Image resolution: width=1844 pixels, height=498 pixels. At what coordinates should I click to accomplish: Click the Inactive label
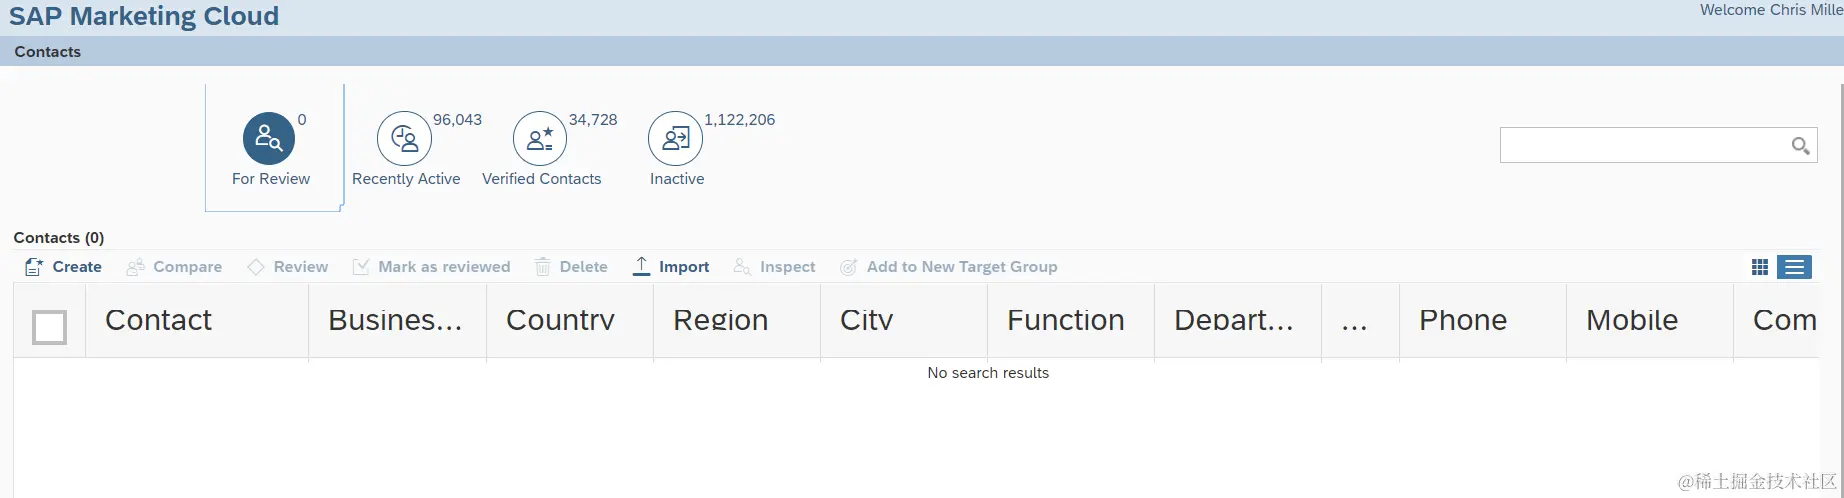[677, 179]
